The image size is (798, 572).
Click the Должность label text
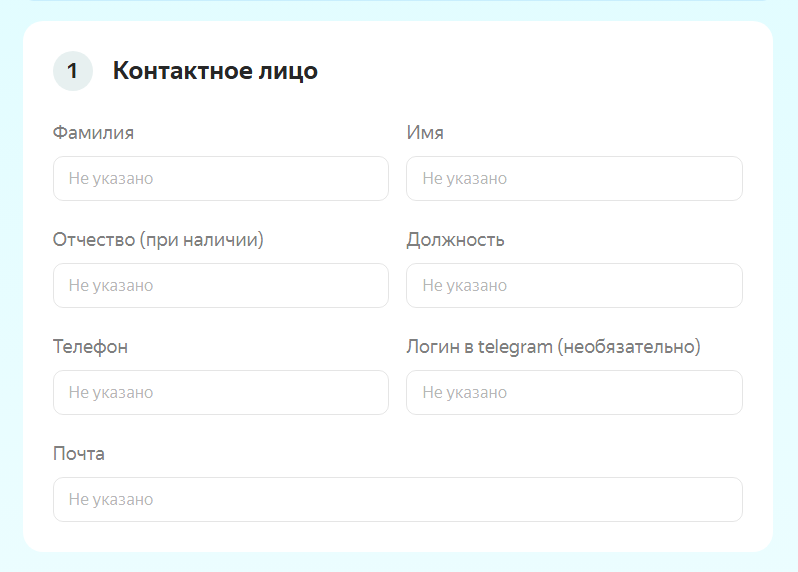[x=455, y=240]
